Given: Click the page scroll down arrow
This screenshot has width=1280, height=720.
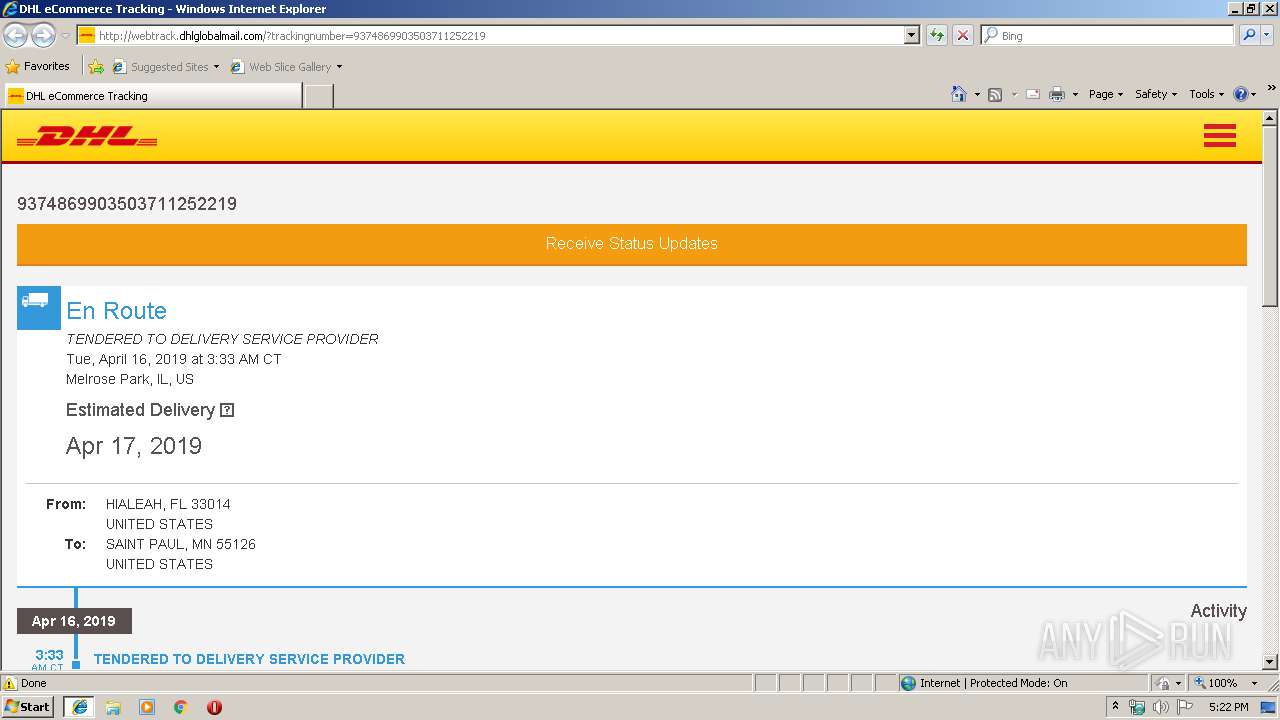Looking at the screenshot, I should 1271,662.
